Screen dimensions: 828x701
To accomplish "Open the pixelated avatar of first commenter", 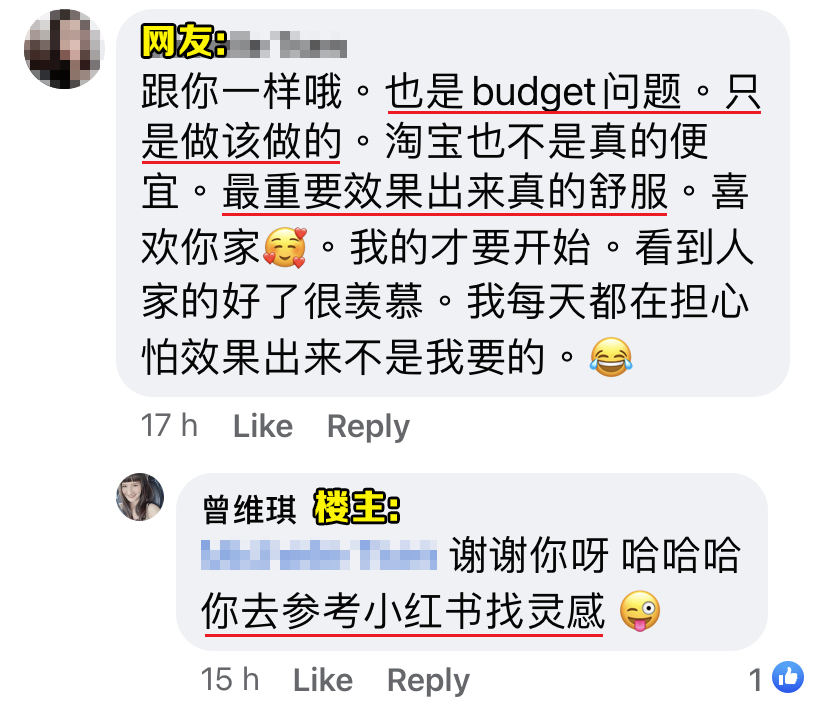I will pos(64,49).
